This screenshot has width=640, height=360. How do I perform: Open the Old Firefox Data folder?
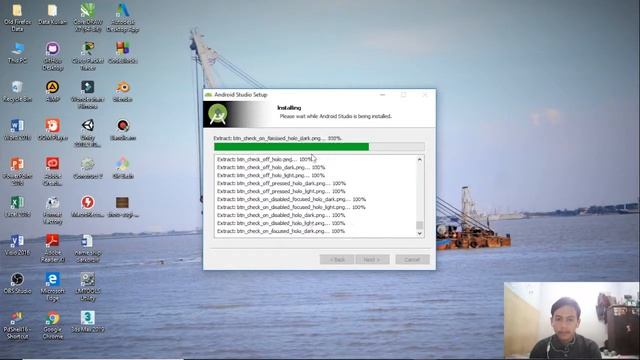(x=17, y=18)
